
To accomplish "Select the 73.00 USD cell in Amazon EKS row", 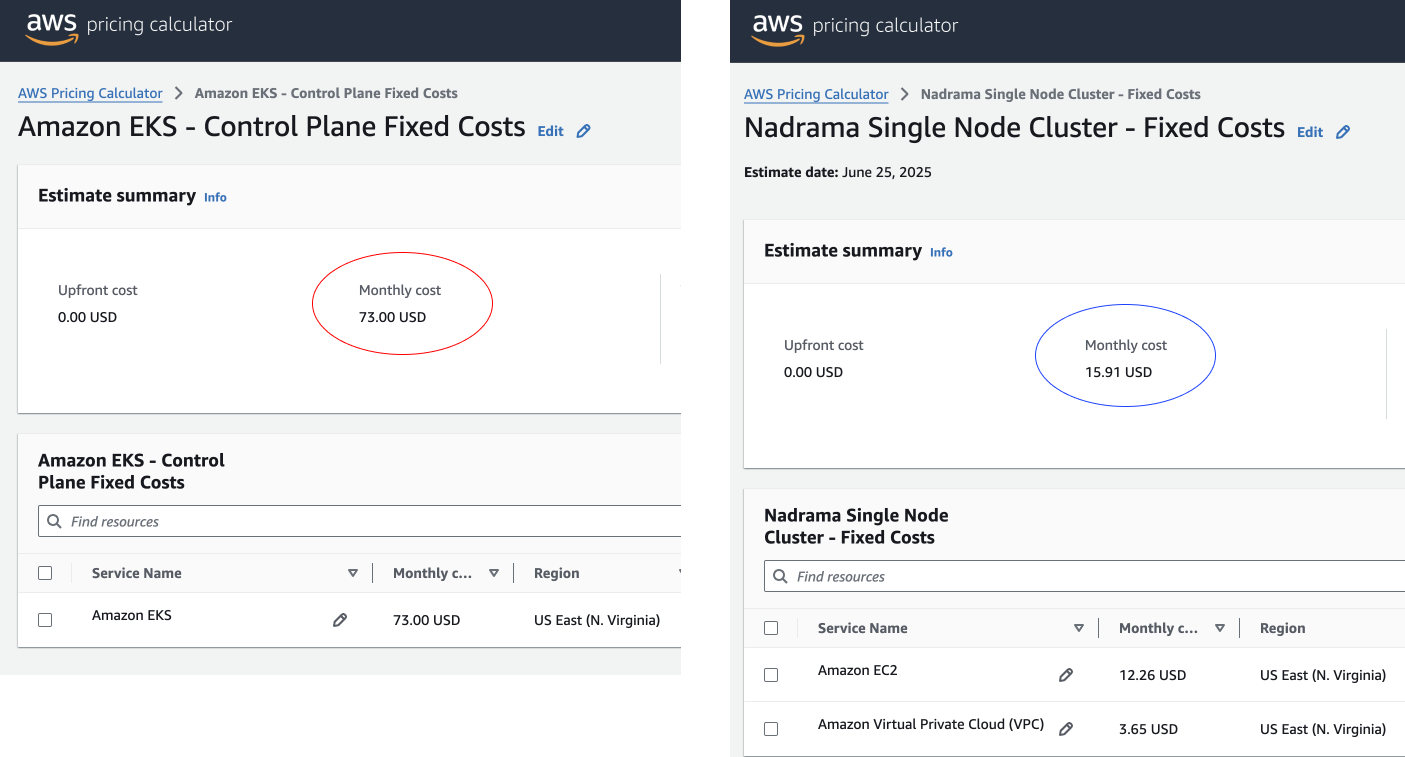I will tap(426, 620).
